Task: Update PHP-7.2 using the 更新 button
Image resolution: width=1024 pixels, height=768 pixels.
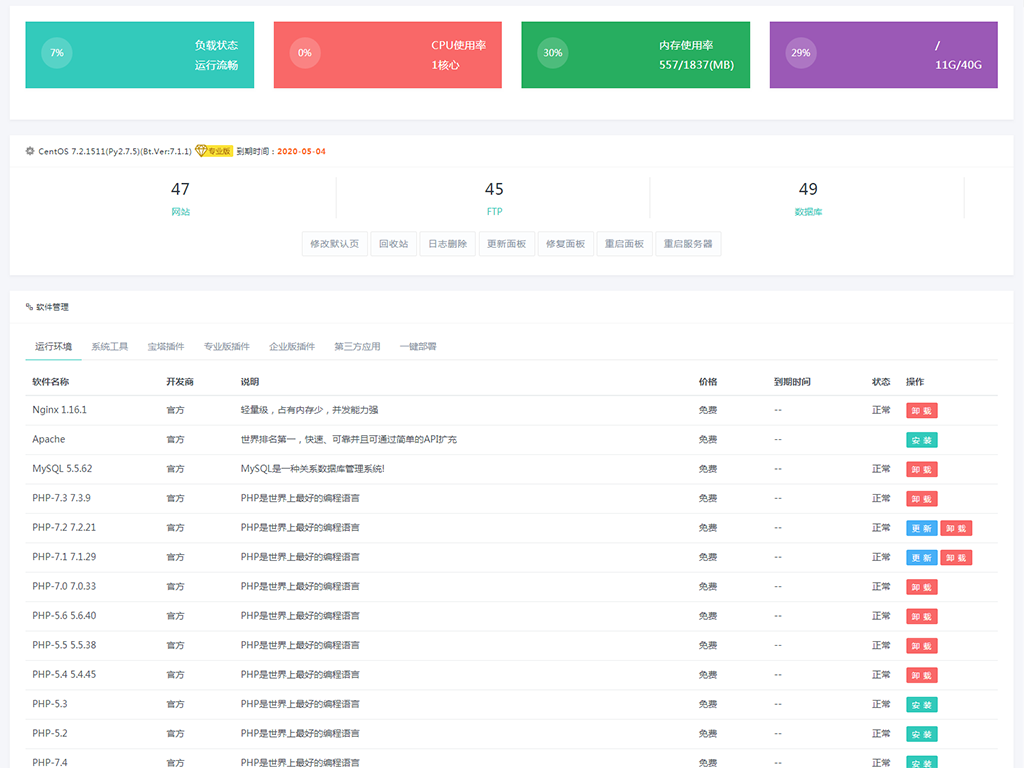Action: [921, 528]
